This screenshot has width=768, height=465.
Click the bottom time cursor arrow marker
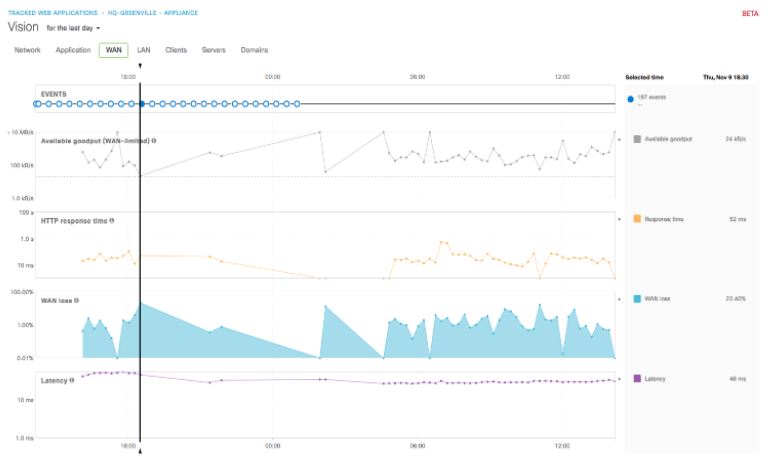[x=140, y=452]
